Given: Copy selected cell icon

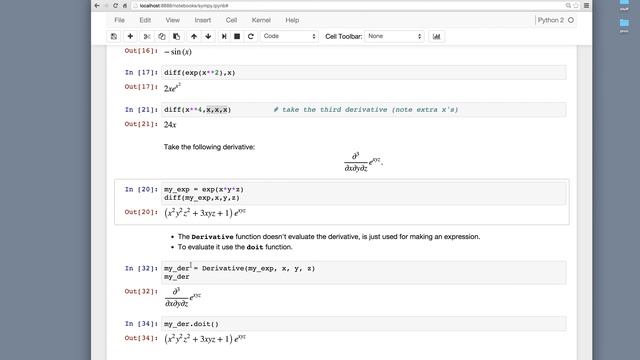Looking at the screenshot, I should [x=162, y=36].
